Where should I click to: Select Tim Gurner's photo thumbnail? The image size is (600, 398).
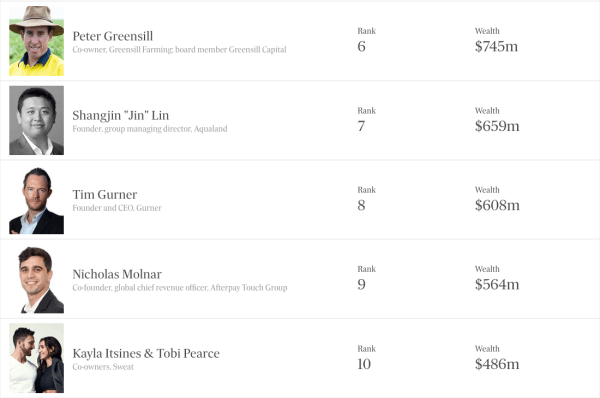[x=36, y=199]
